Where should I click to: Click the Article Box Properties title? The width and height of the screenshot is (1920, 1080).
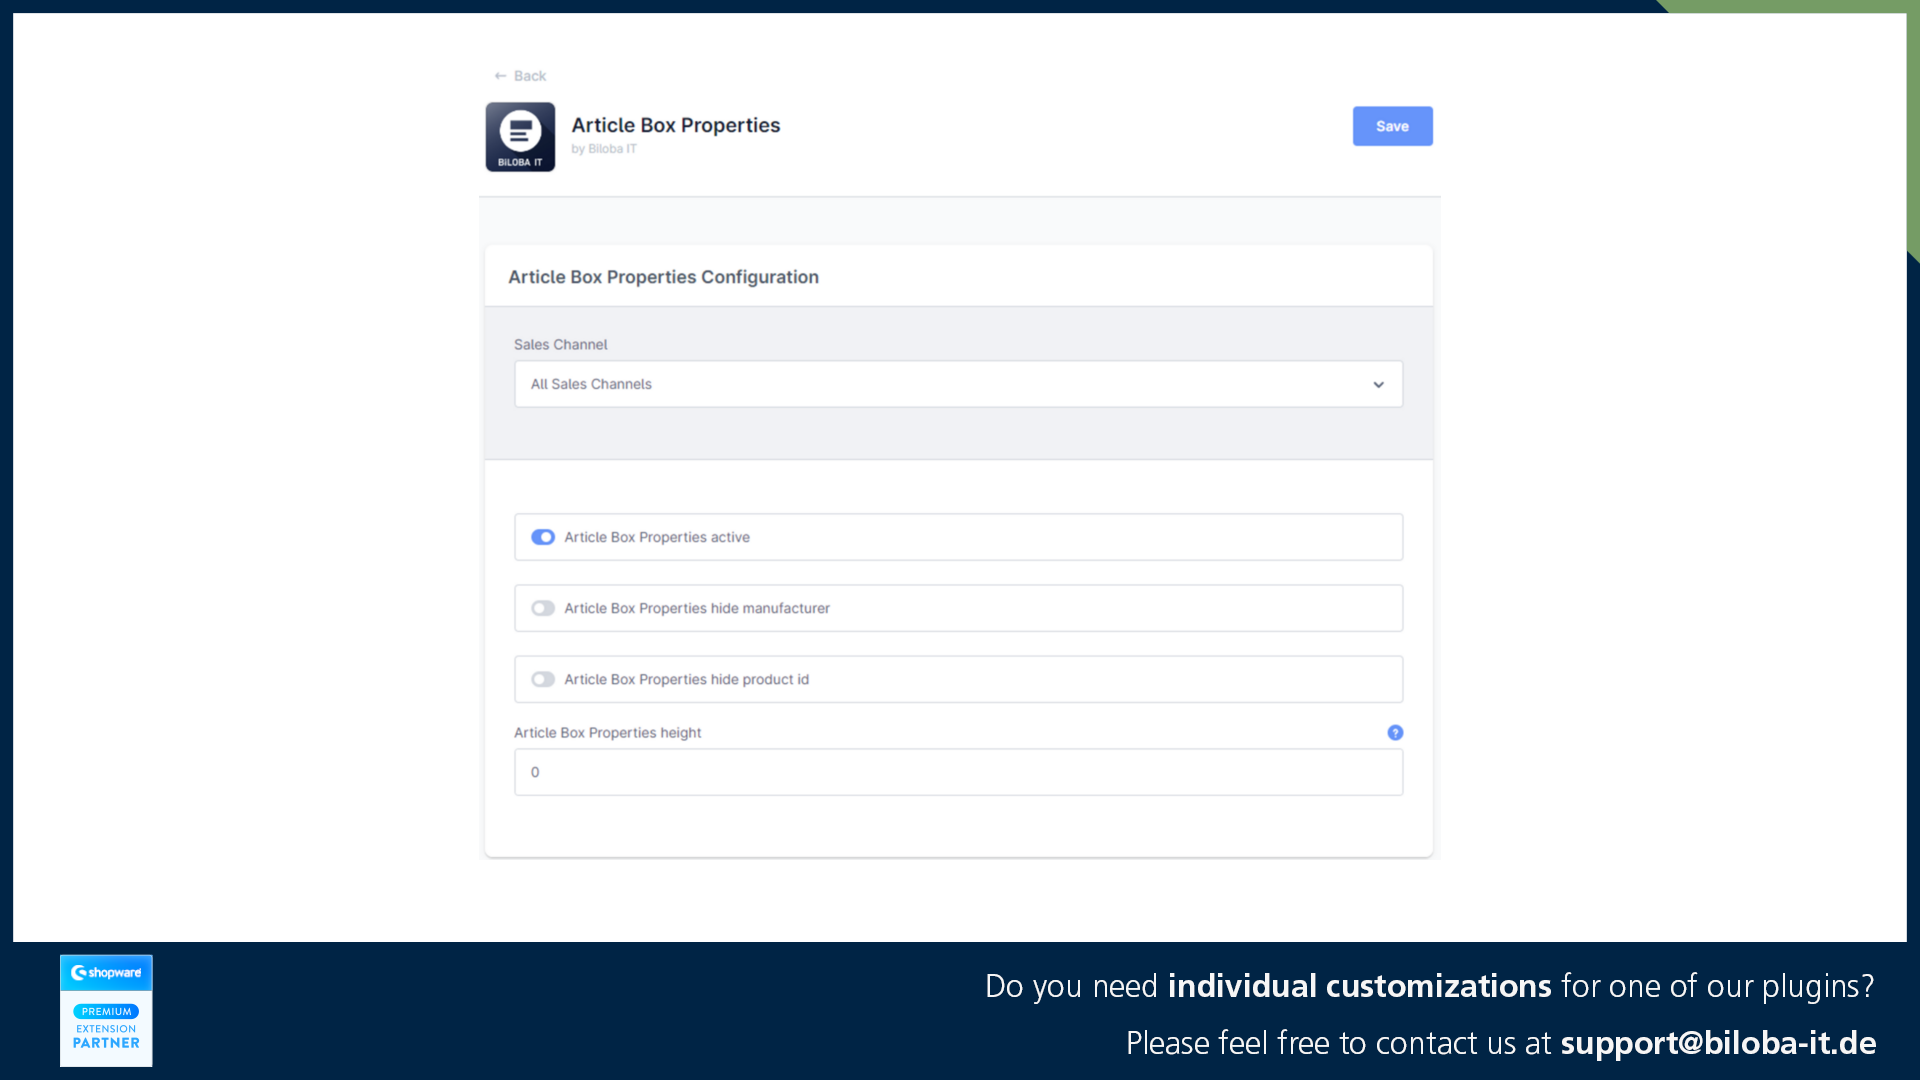[676, 125]
